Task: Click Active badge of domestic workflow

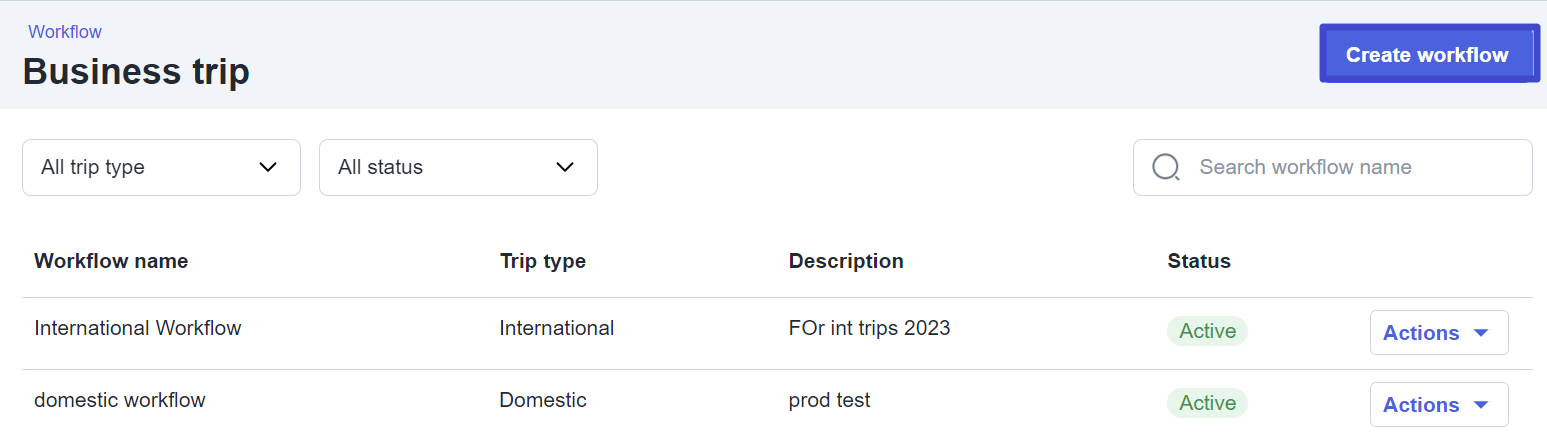Action: tap(1207, 403)
